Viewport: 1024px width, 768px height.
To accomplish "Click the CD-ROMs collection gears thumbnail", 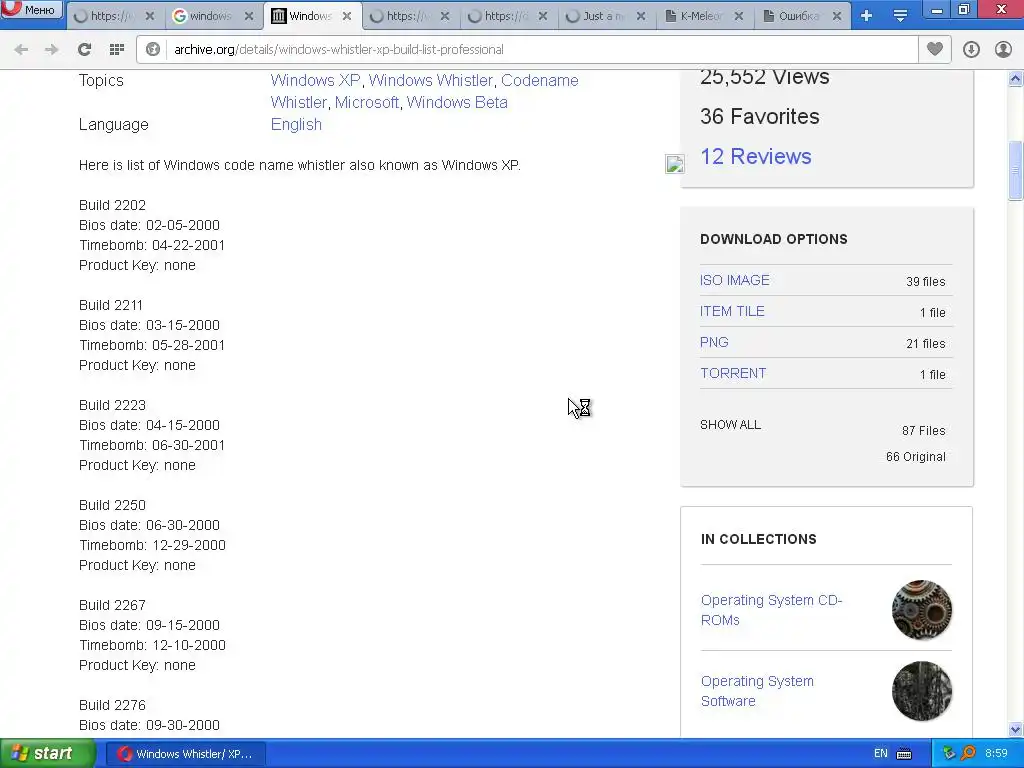I will (921, 610).
